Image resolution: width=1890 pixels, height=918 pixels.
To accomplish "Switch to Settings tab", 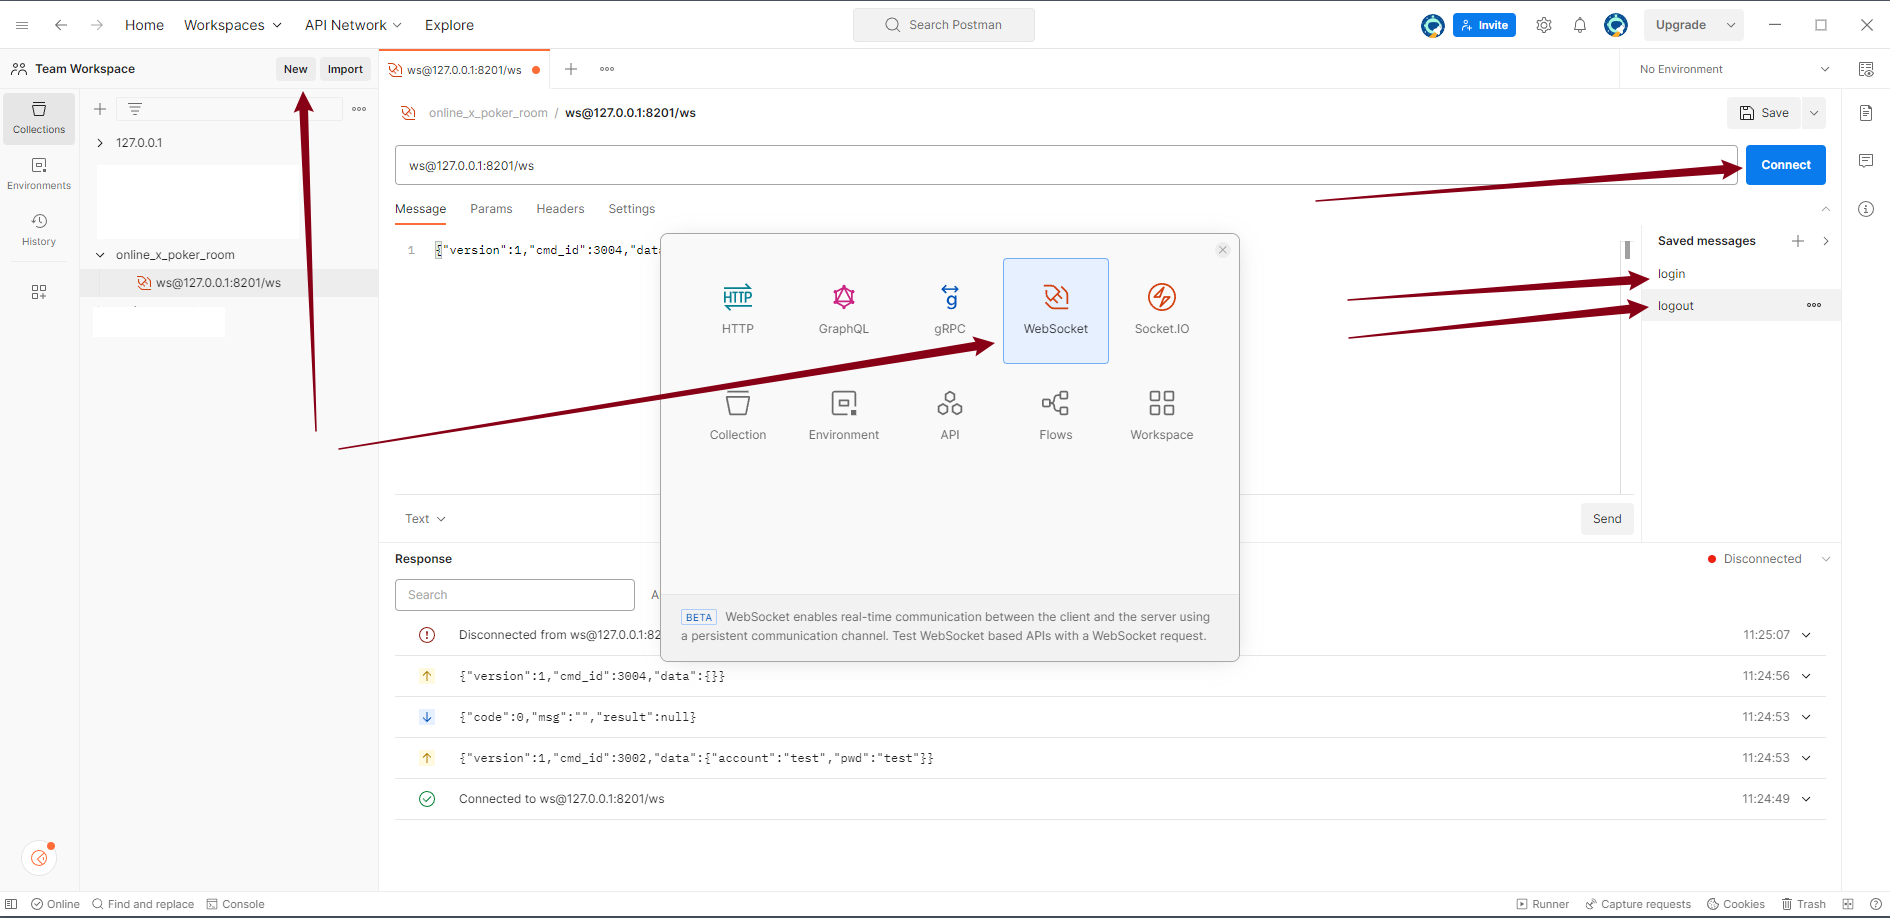I will (x=632, y=209).
